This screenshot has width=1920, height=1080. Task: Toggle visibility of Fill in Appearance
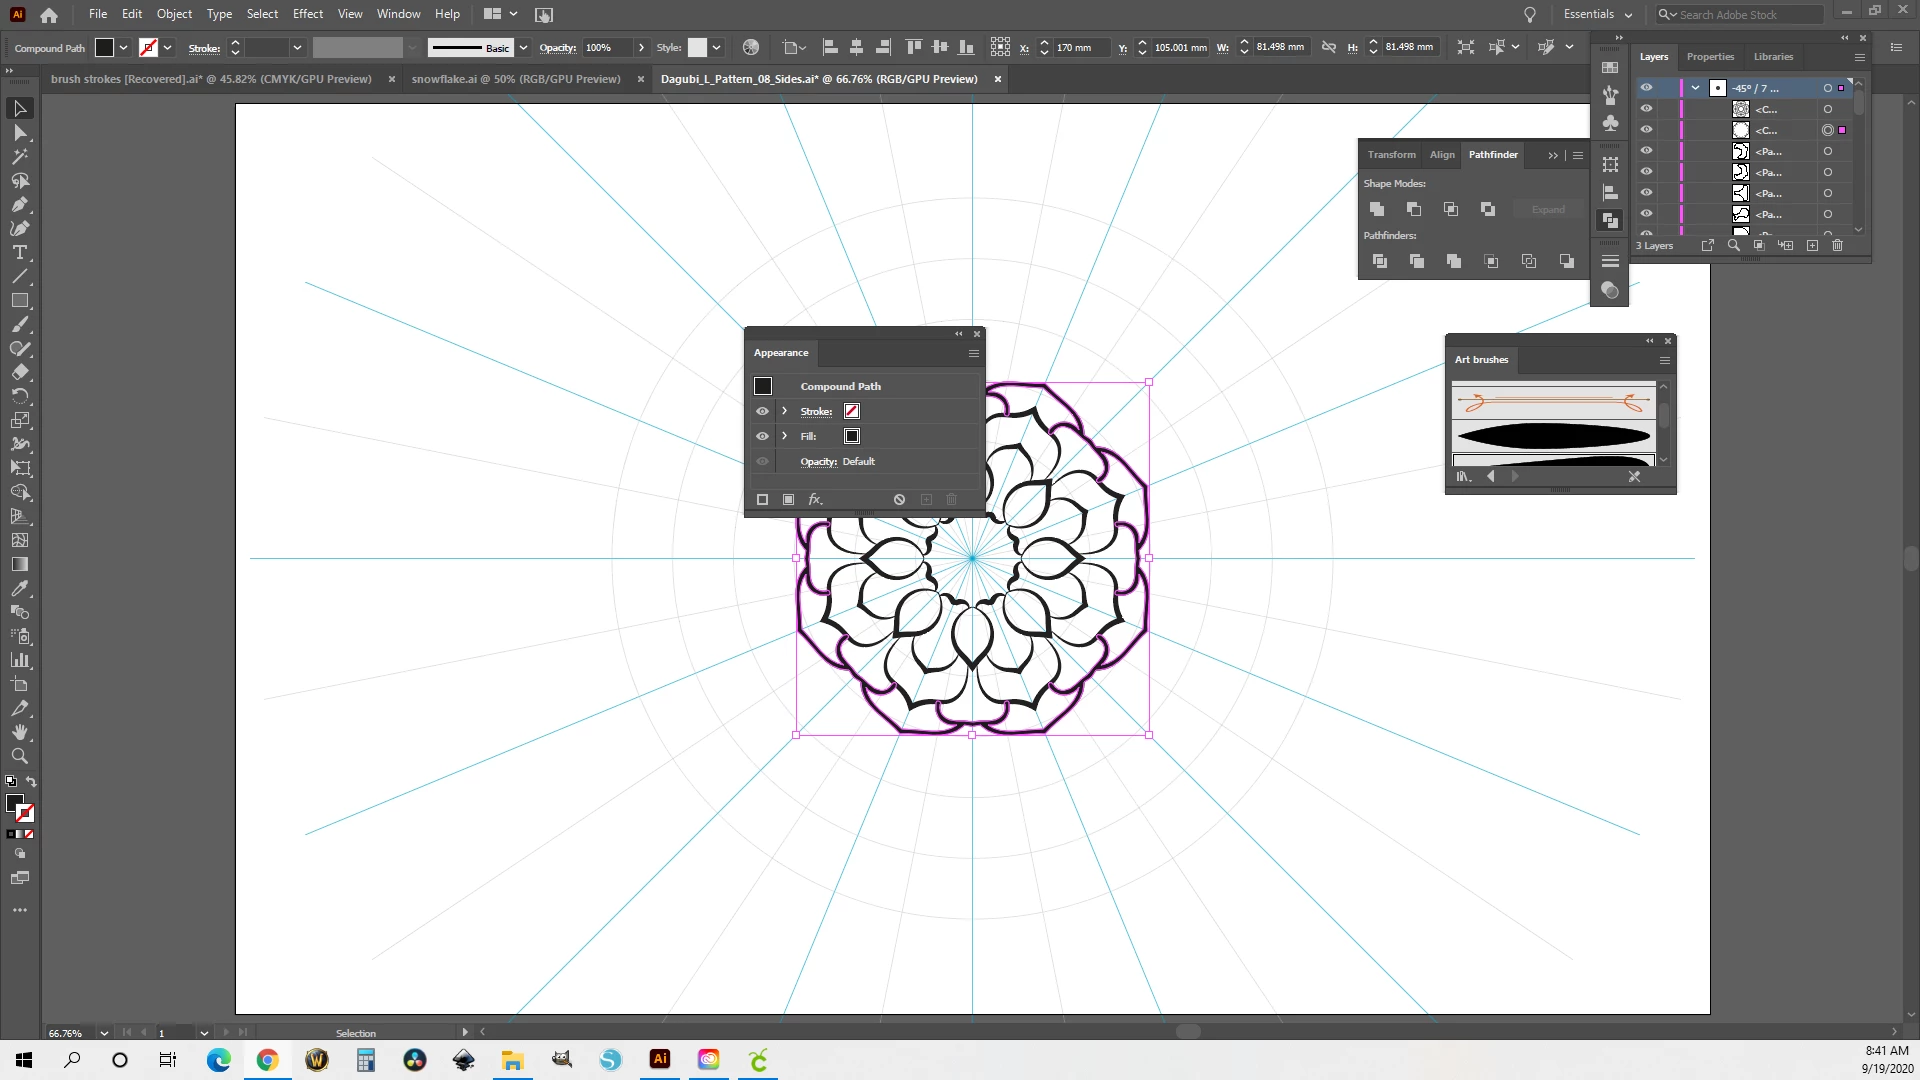(x=762, y=436)
